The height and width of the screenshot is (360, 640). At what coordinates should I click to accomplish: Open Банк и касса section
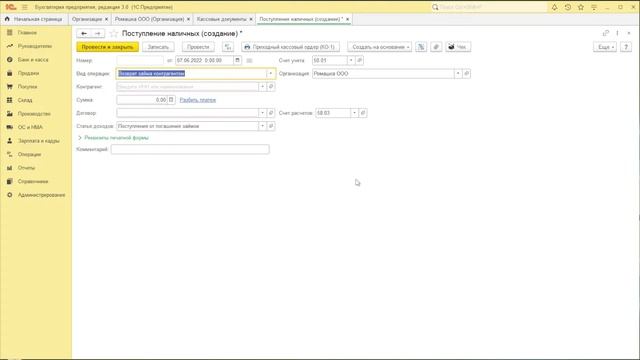click(x=33, y=60)
